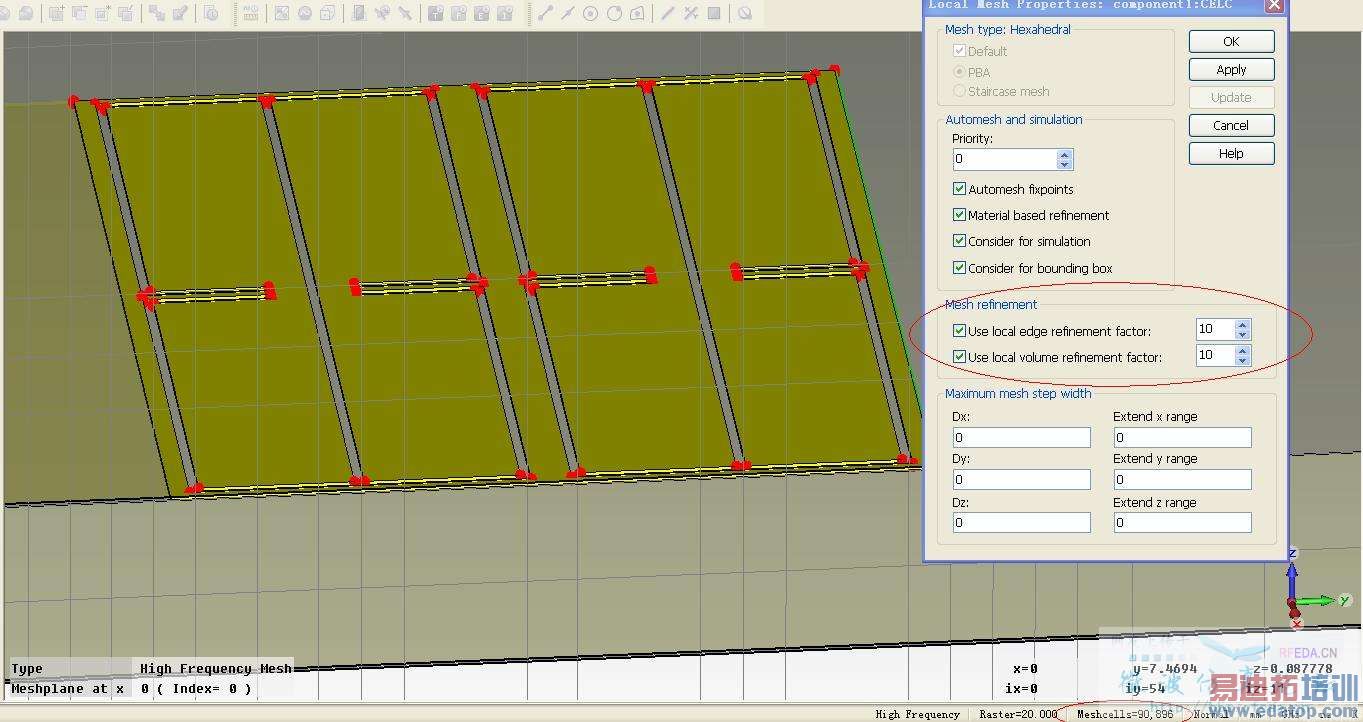This screenshot has width=1363, height=722.
Task: Click the Dx mesh step input field
Action: coord(1021,438)
